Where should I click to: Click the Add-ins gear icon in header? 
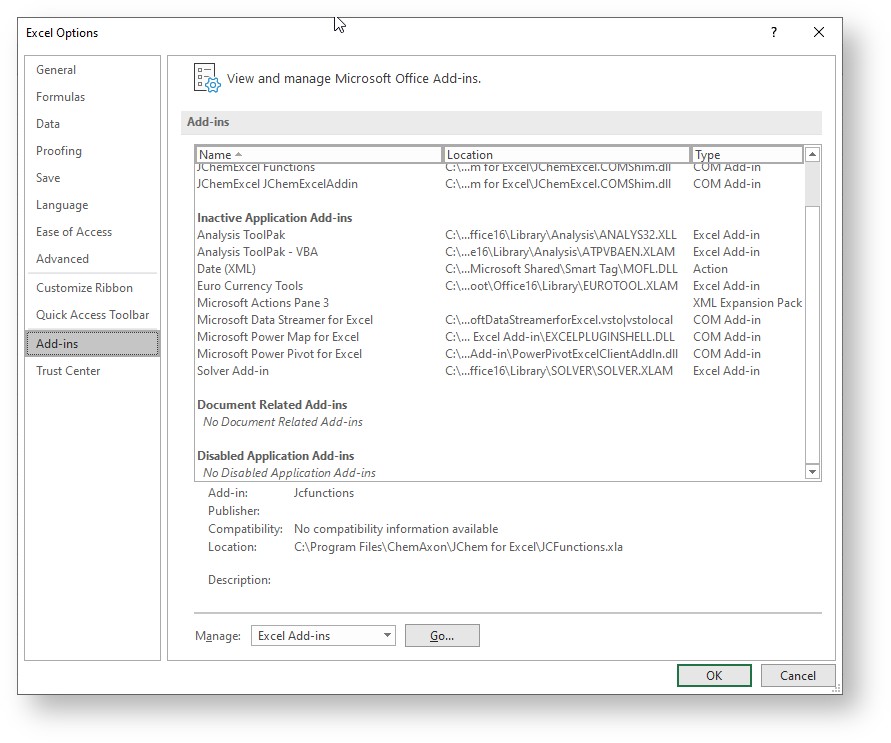pyautogui.click(x=205, y=78)
